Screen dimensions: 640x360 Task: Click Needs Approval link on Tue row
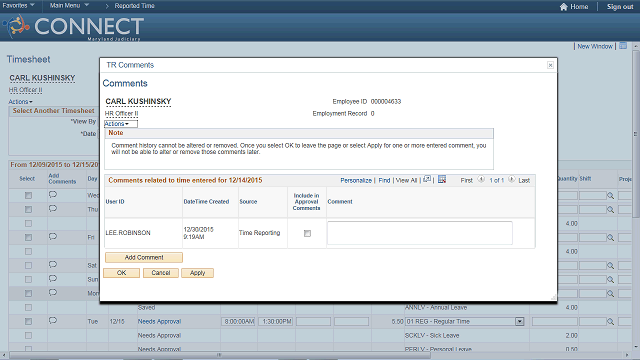click(159, 322)
